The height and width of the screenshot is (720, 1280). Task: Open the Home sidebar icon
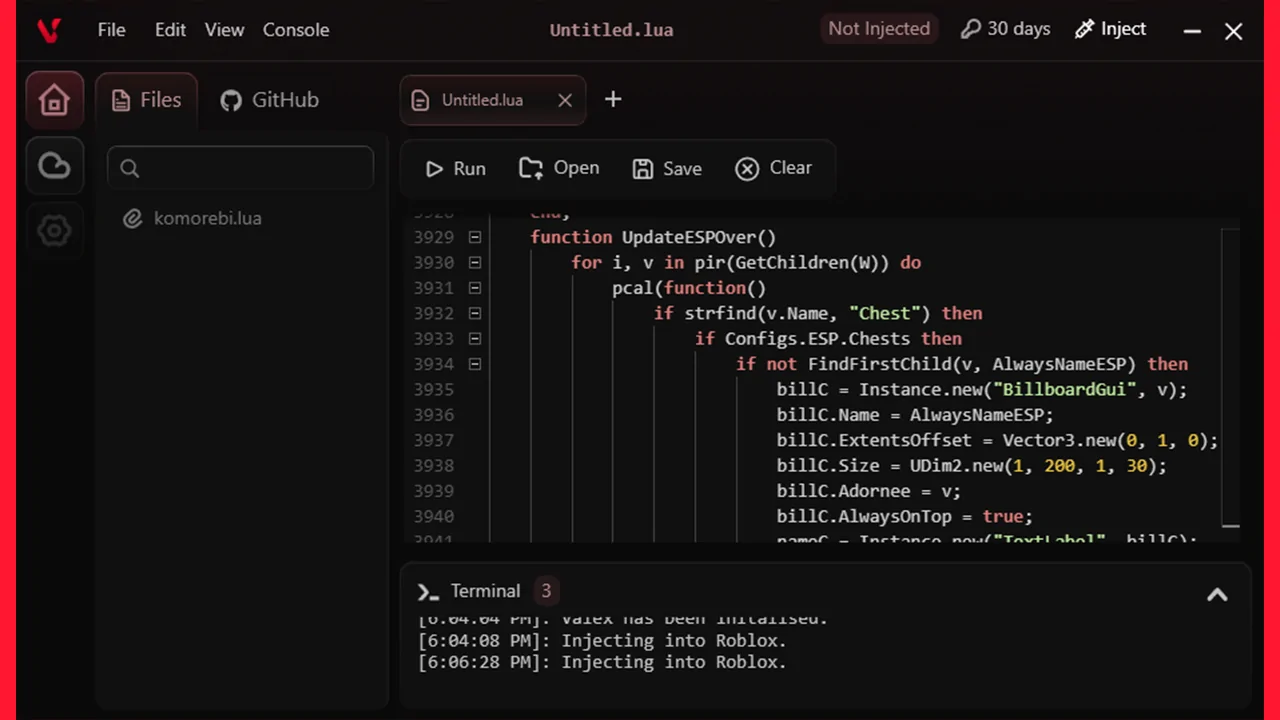pyautogui.click(x=54, y=100)
